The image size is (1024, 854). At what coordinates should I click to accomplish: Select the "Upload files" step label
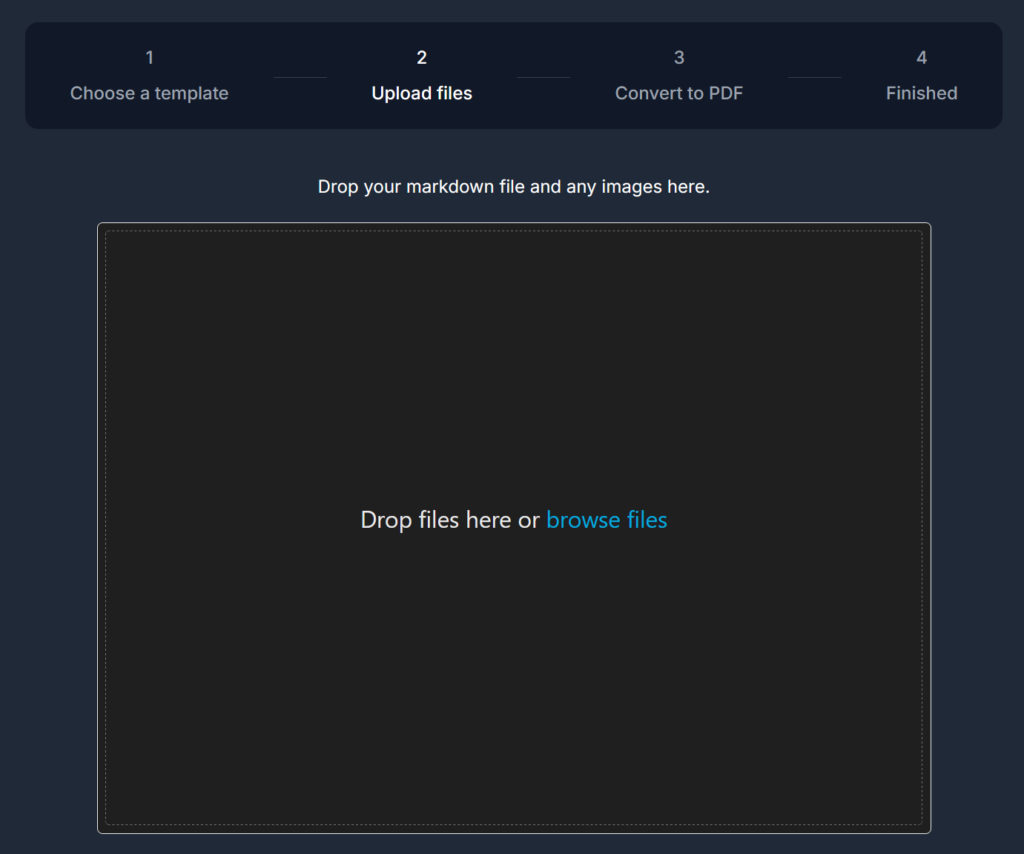click(421, 93)
